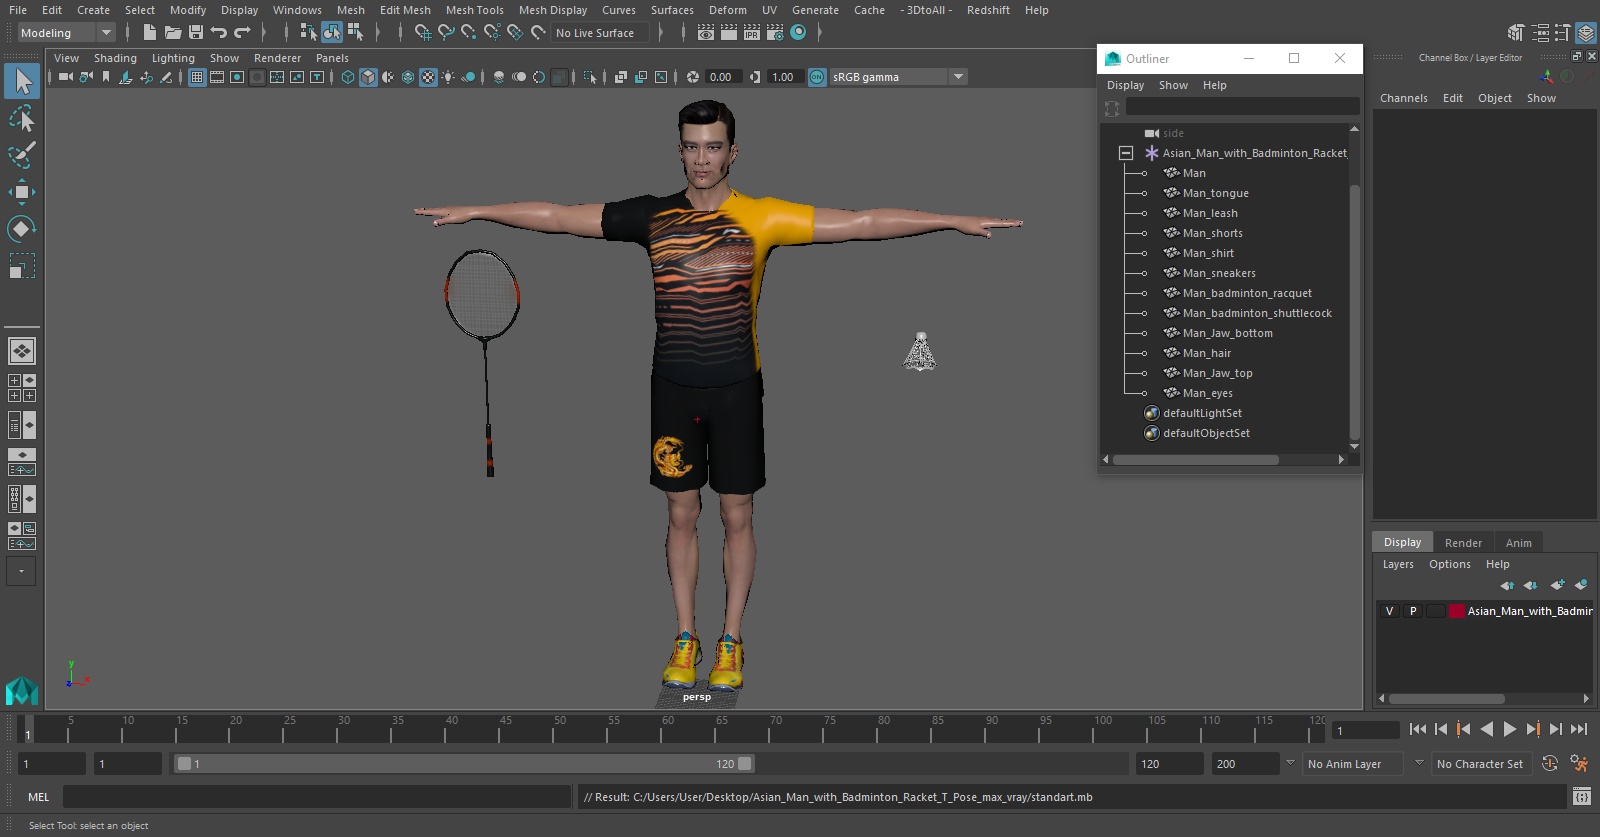Toggle layer playback P box
This screenshot has width=1600, height=837.
pyautogui.click(x=1413, y=611)
